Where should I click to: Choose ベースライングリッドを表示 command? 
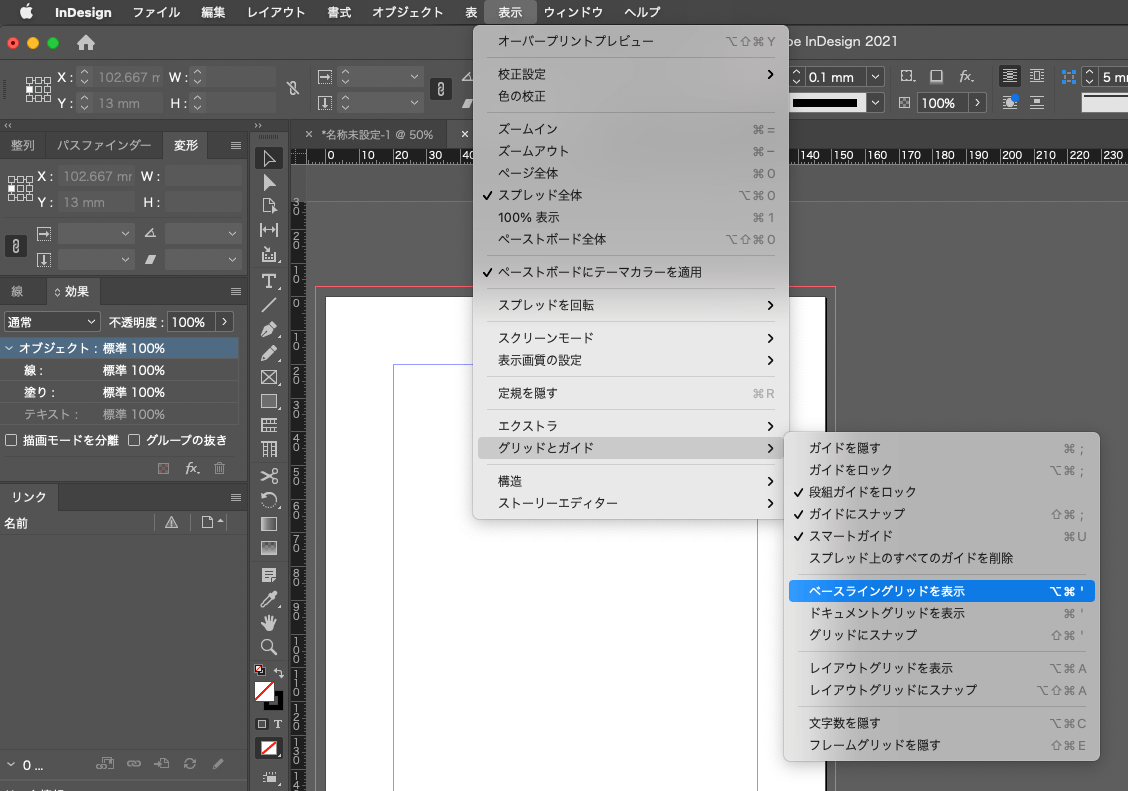[888, 591]
